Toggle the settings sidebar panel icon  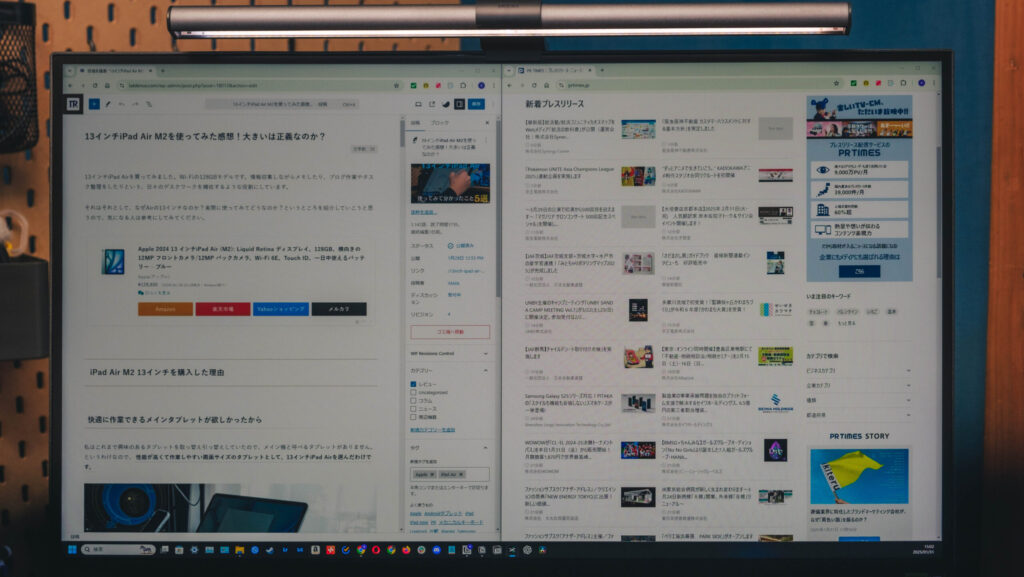click(x=459, y=104)
